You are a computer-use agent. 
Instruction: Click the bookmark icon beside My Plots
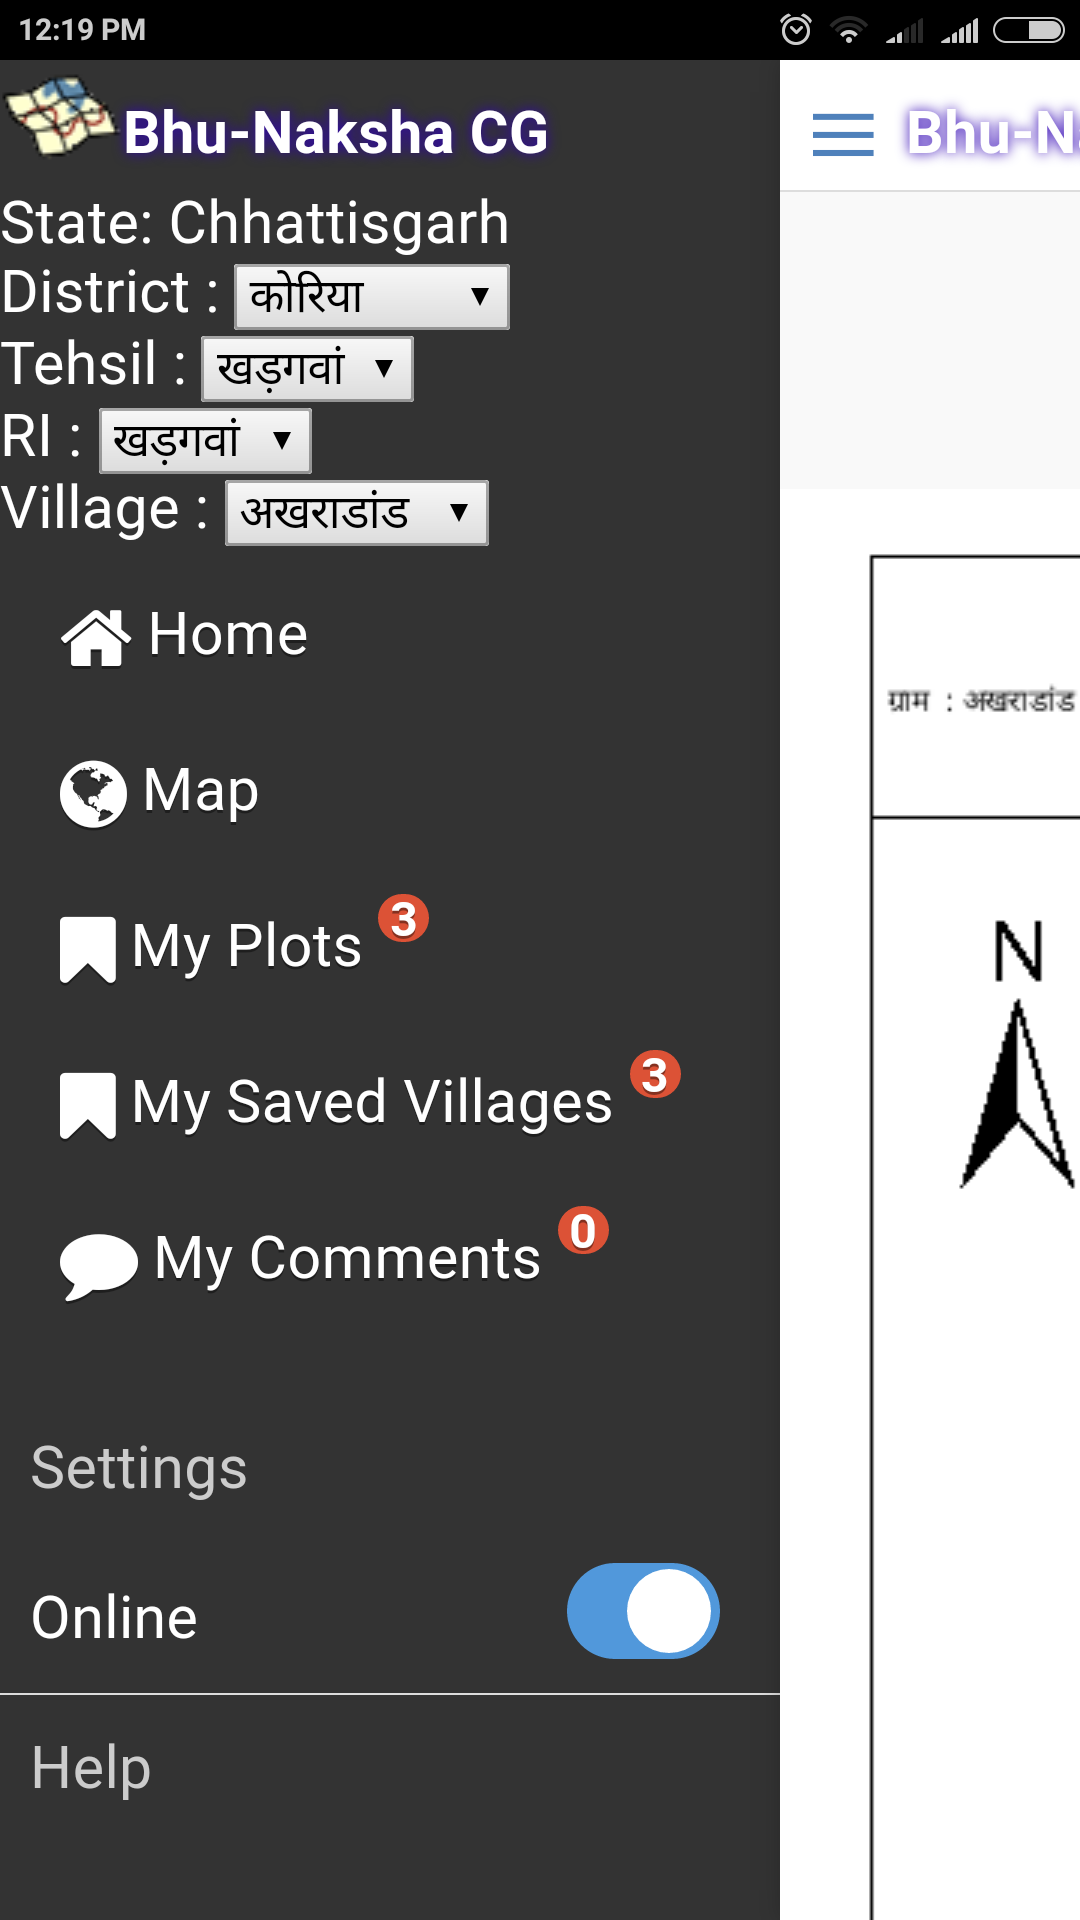click(88, 950)
